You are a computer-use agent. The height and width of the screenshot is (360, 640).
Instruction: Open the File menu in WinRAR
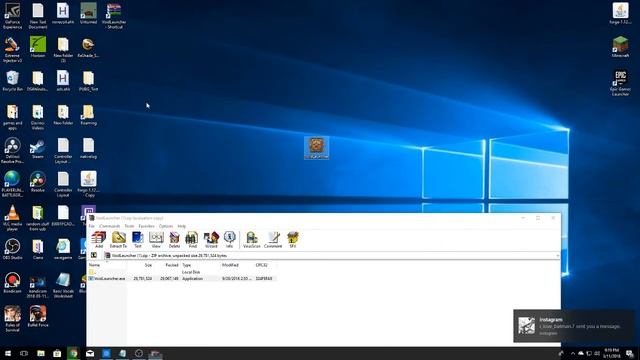pyautogui.click(x=91, y=226)
